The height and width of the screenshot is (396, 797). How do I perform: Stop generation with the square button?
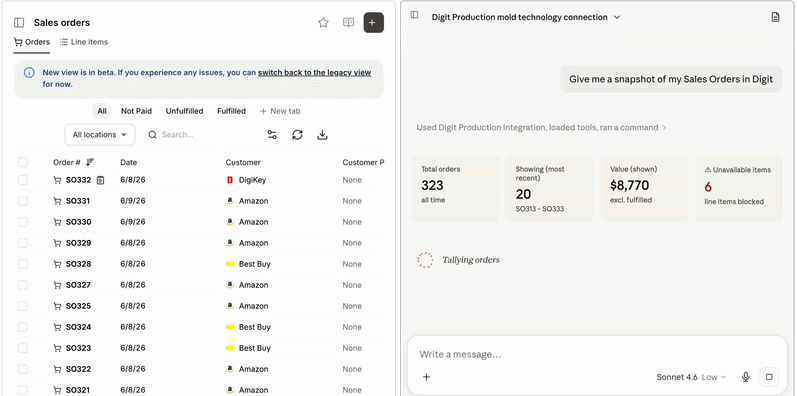pyautogui.click(x=769, y=377)
